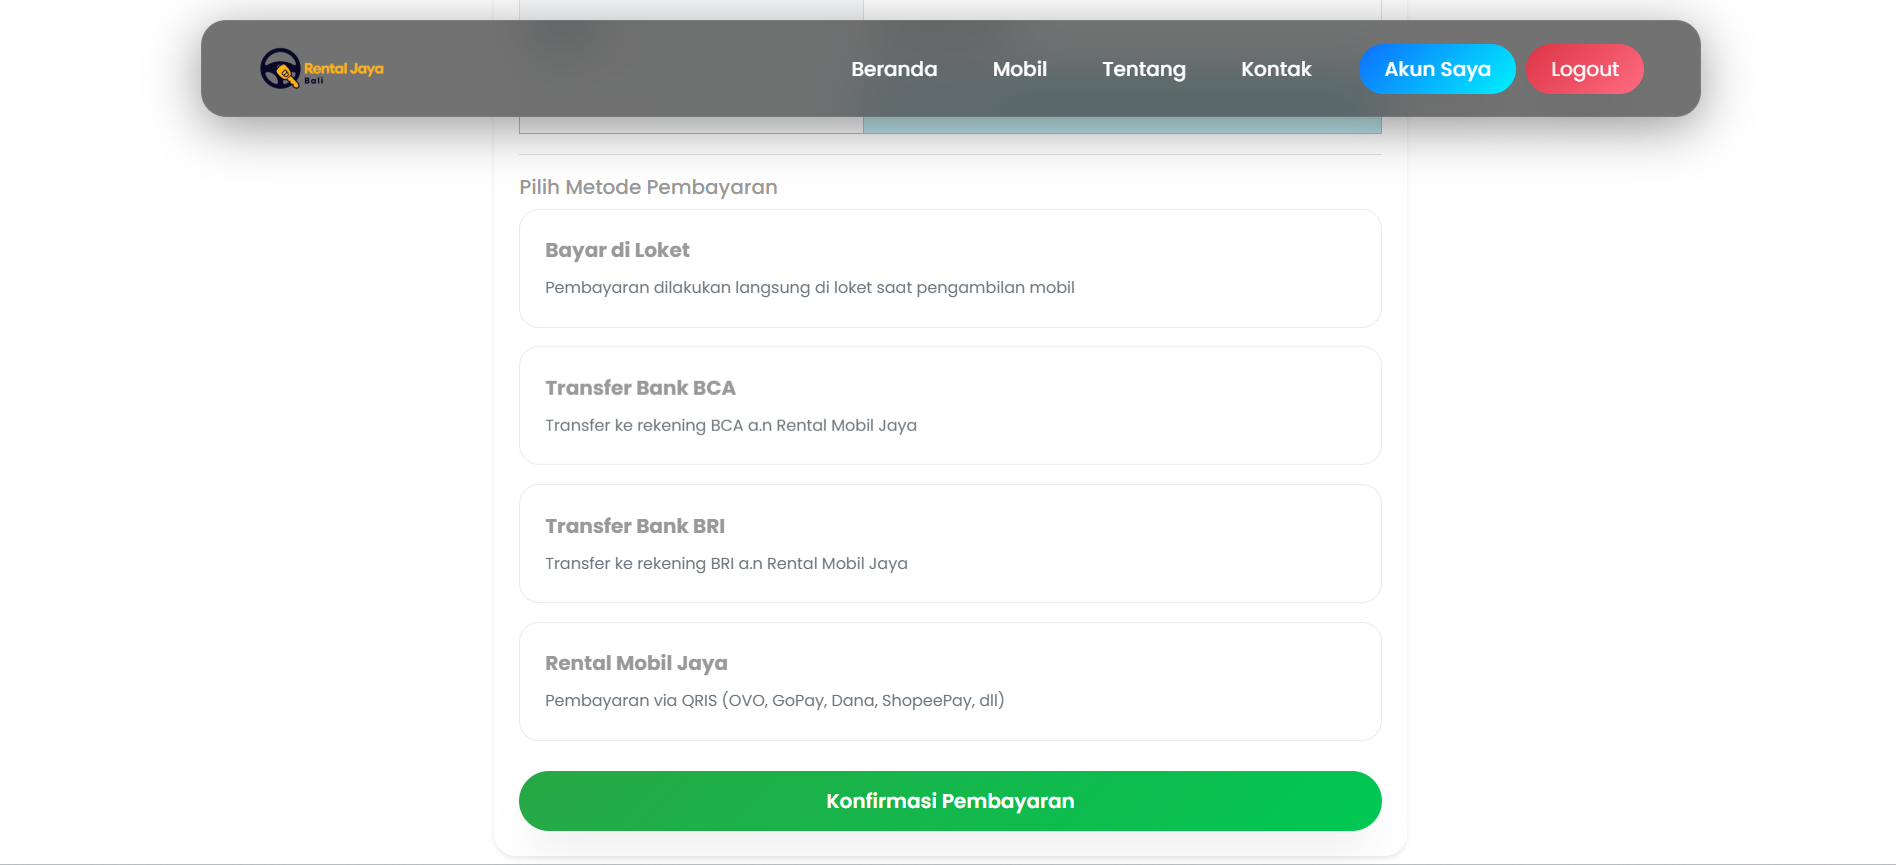The width and height of the screenshot is (1896, 865).
Task: Click the loket pickup payment description text
Action: point(809,288)
